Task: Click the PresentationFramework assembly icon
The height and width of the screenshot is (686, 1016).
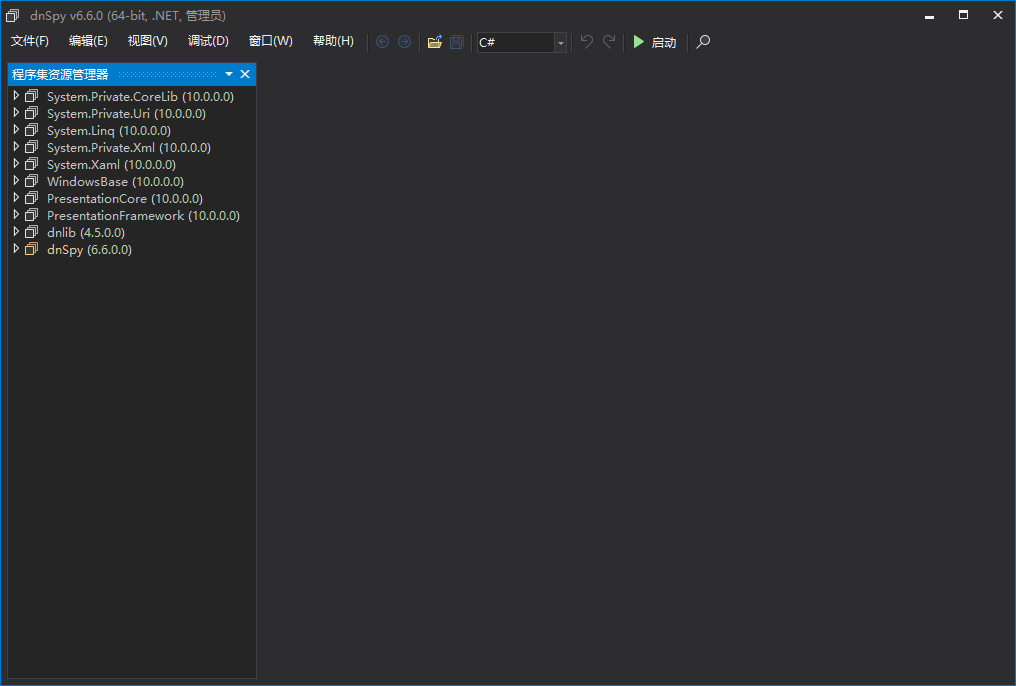Action: tap(31, 215)
